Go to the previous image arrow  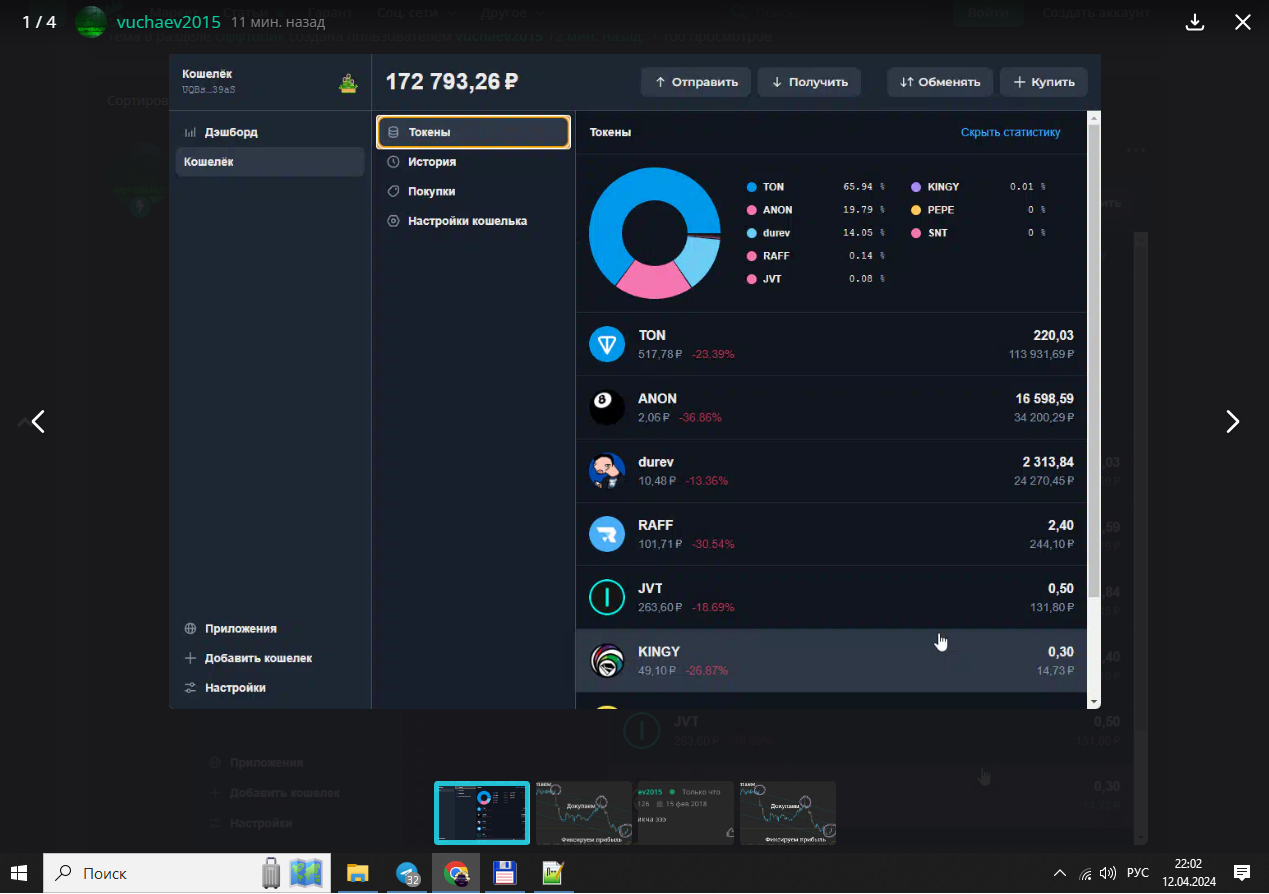pos(38,422)
